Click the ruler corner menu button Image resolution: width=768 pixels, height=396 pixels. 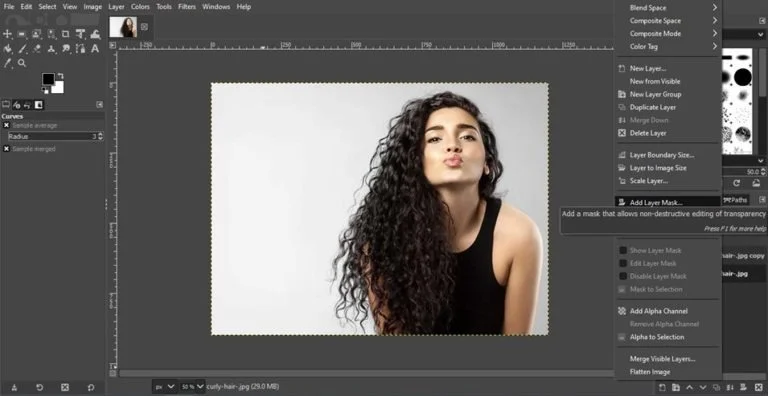pyautogui.click(x=113, y=45)
